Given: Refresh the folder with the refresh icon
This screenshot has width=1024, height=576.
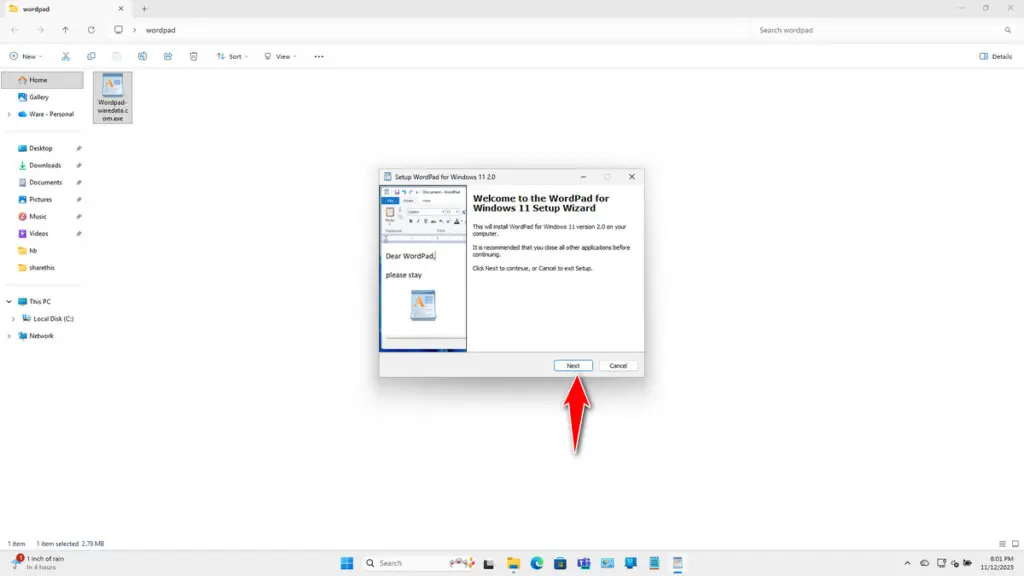Looking at the screenshot, I should tap(91, 30).
